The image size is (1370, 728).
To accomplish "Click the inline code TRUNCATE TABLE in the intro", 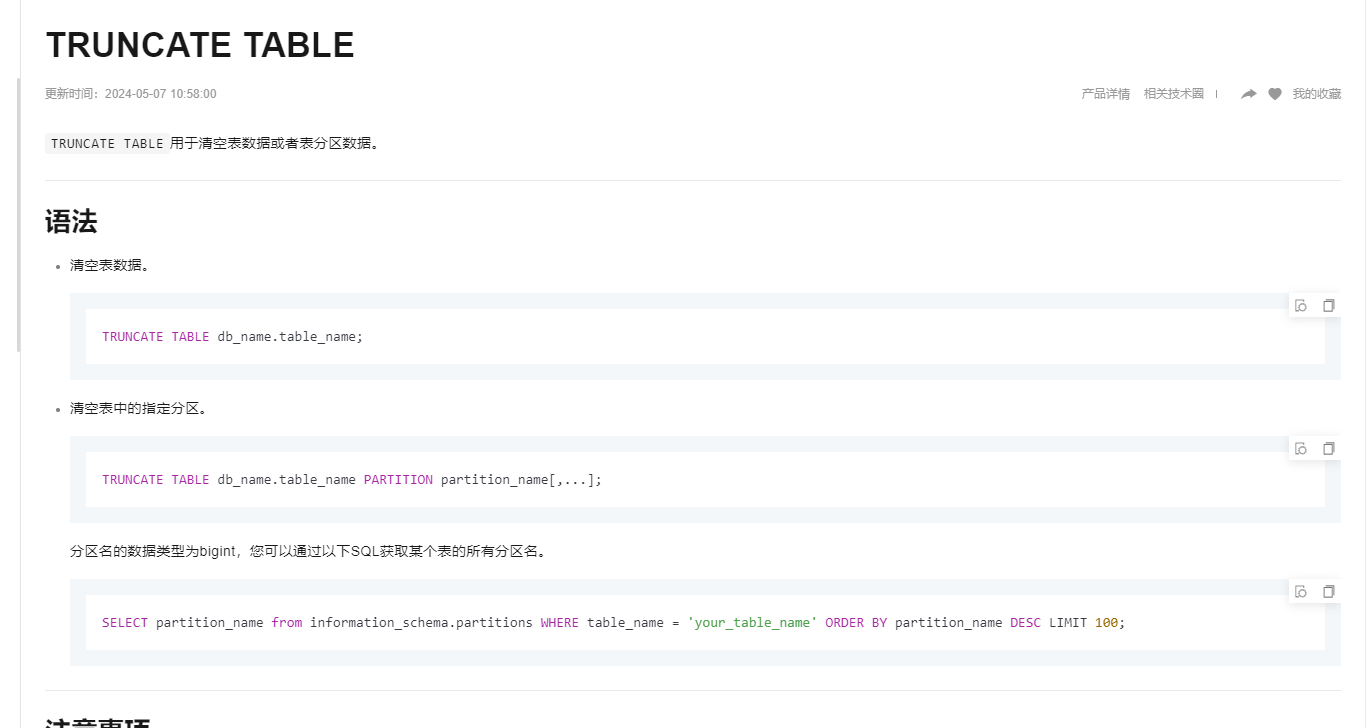I will coord(107,143).
